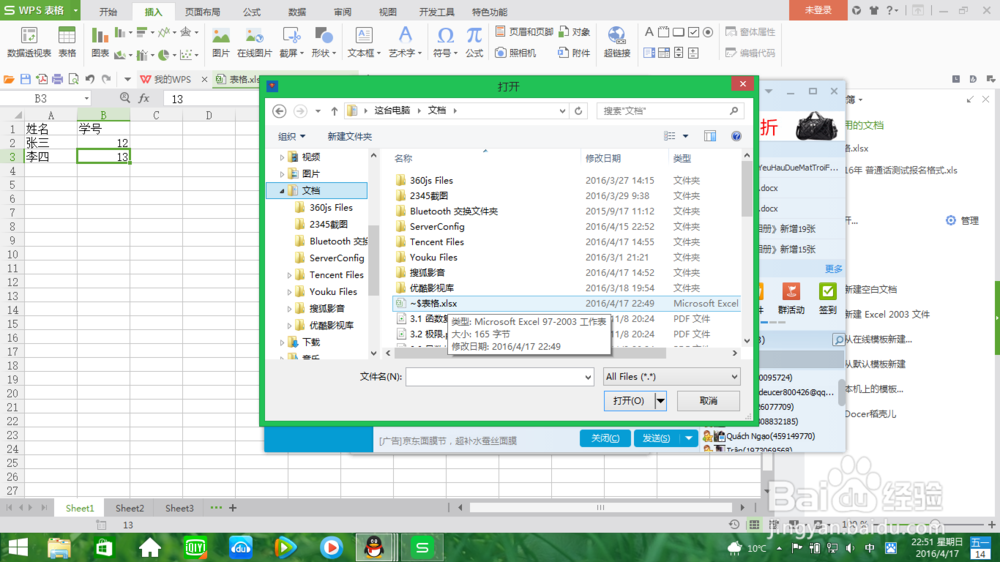Viewport: 1000px width, 562px height.
Task: Insert a pivot table (数据透视表)
Action: (29, 42)
